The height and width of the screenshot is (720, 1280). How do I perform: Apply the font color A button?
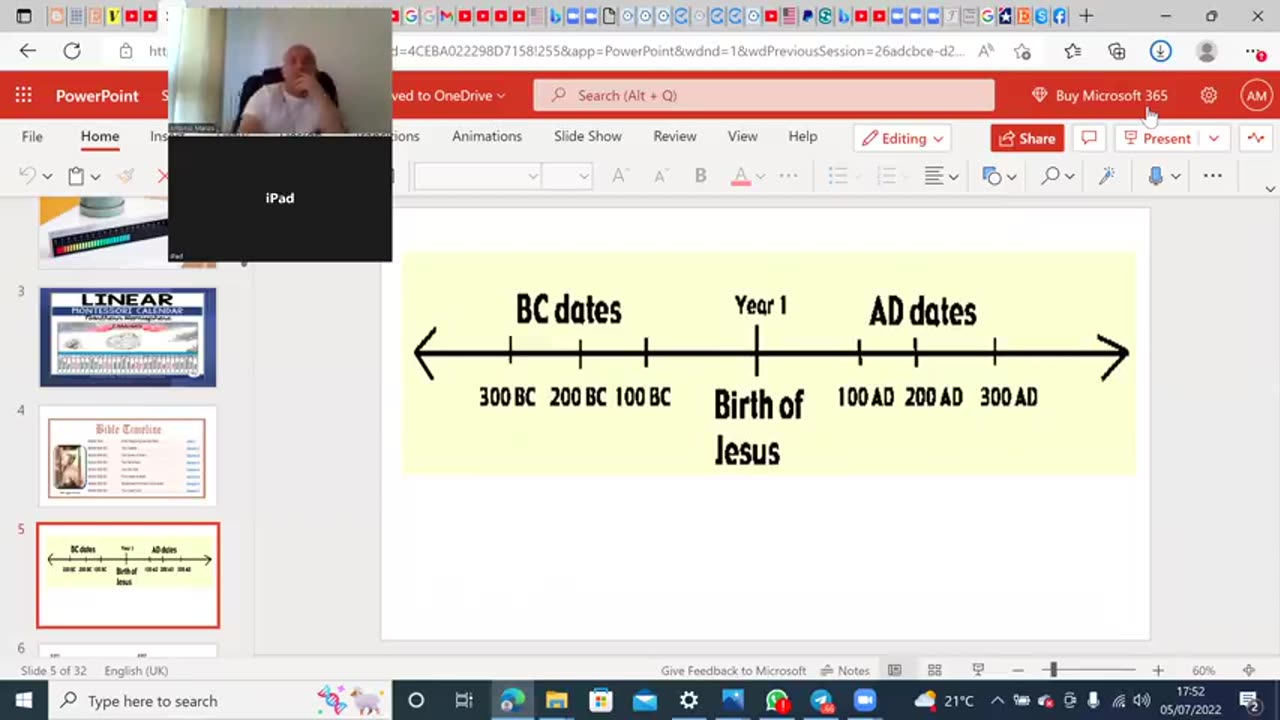[741, 176]
